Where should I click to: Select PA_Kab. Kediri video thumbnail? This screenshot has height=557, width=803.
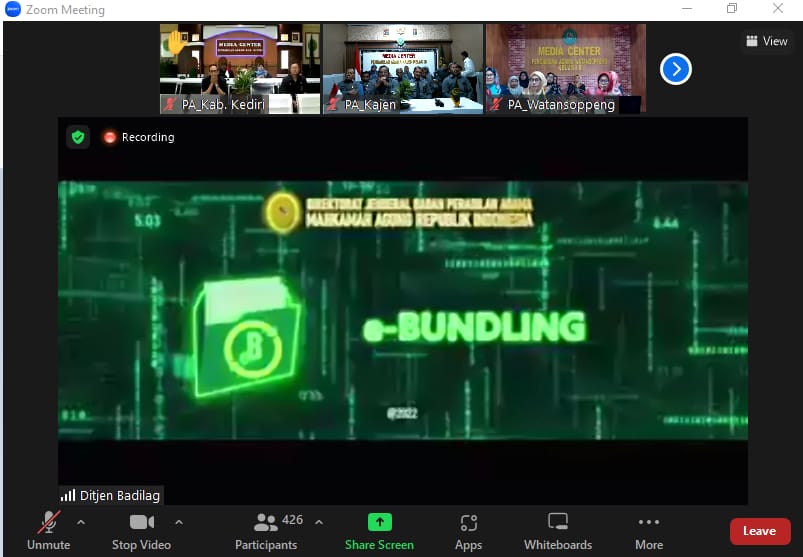pyautogui.click(x=240, y=69)
